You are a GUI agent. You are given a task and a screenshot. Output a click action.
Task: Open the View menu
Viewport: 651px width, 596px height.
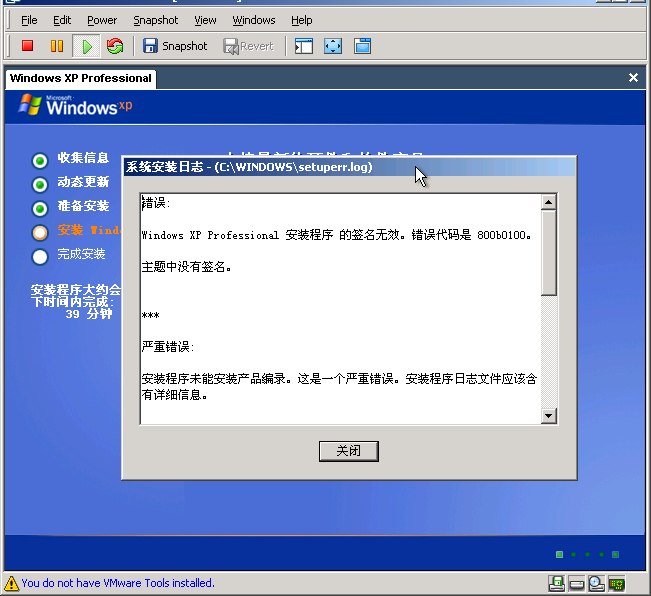pyautogui.click(x=205, y=20)
